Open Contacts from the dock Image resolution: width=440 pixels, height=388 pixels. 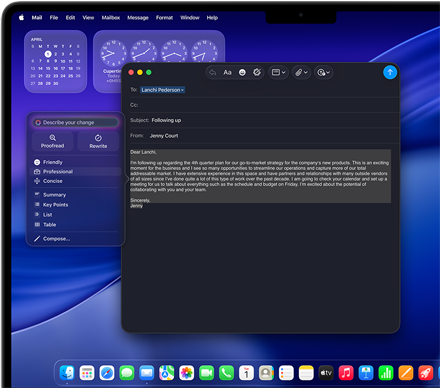click(266, 373)
